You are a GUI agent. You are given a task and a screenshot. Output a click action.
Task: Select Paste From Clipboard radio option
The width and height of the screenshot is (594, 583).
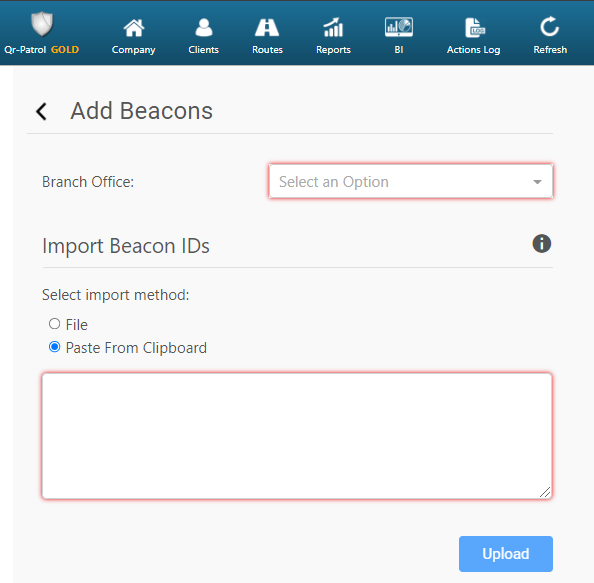[x=55, y=347]
